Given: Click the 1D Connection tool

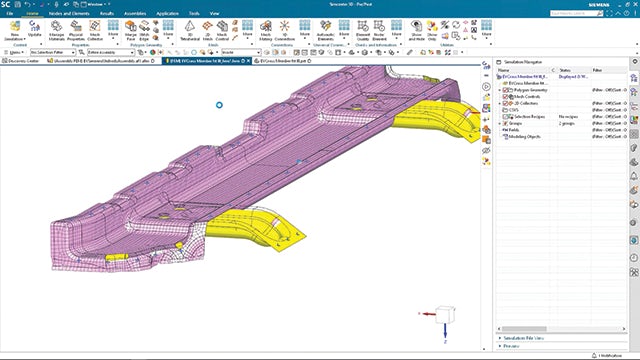Looking at the screenshot, I should [x=284, y=30].
